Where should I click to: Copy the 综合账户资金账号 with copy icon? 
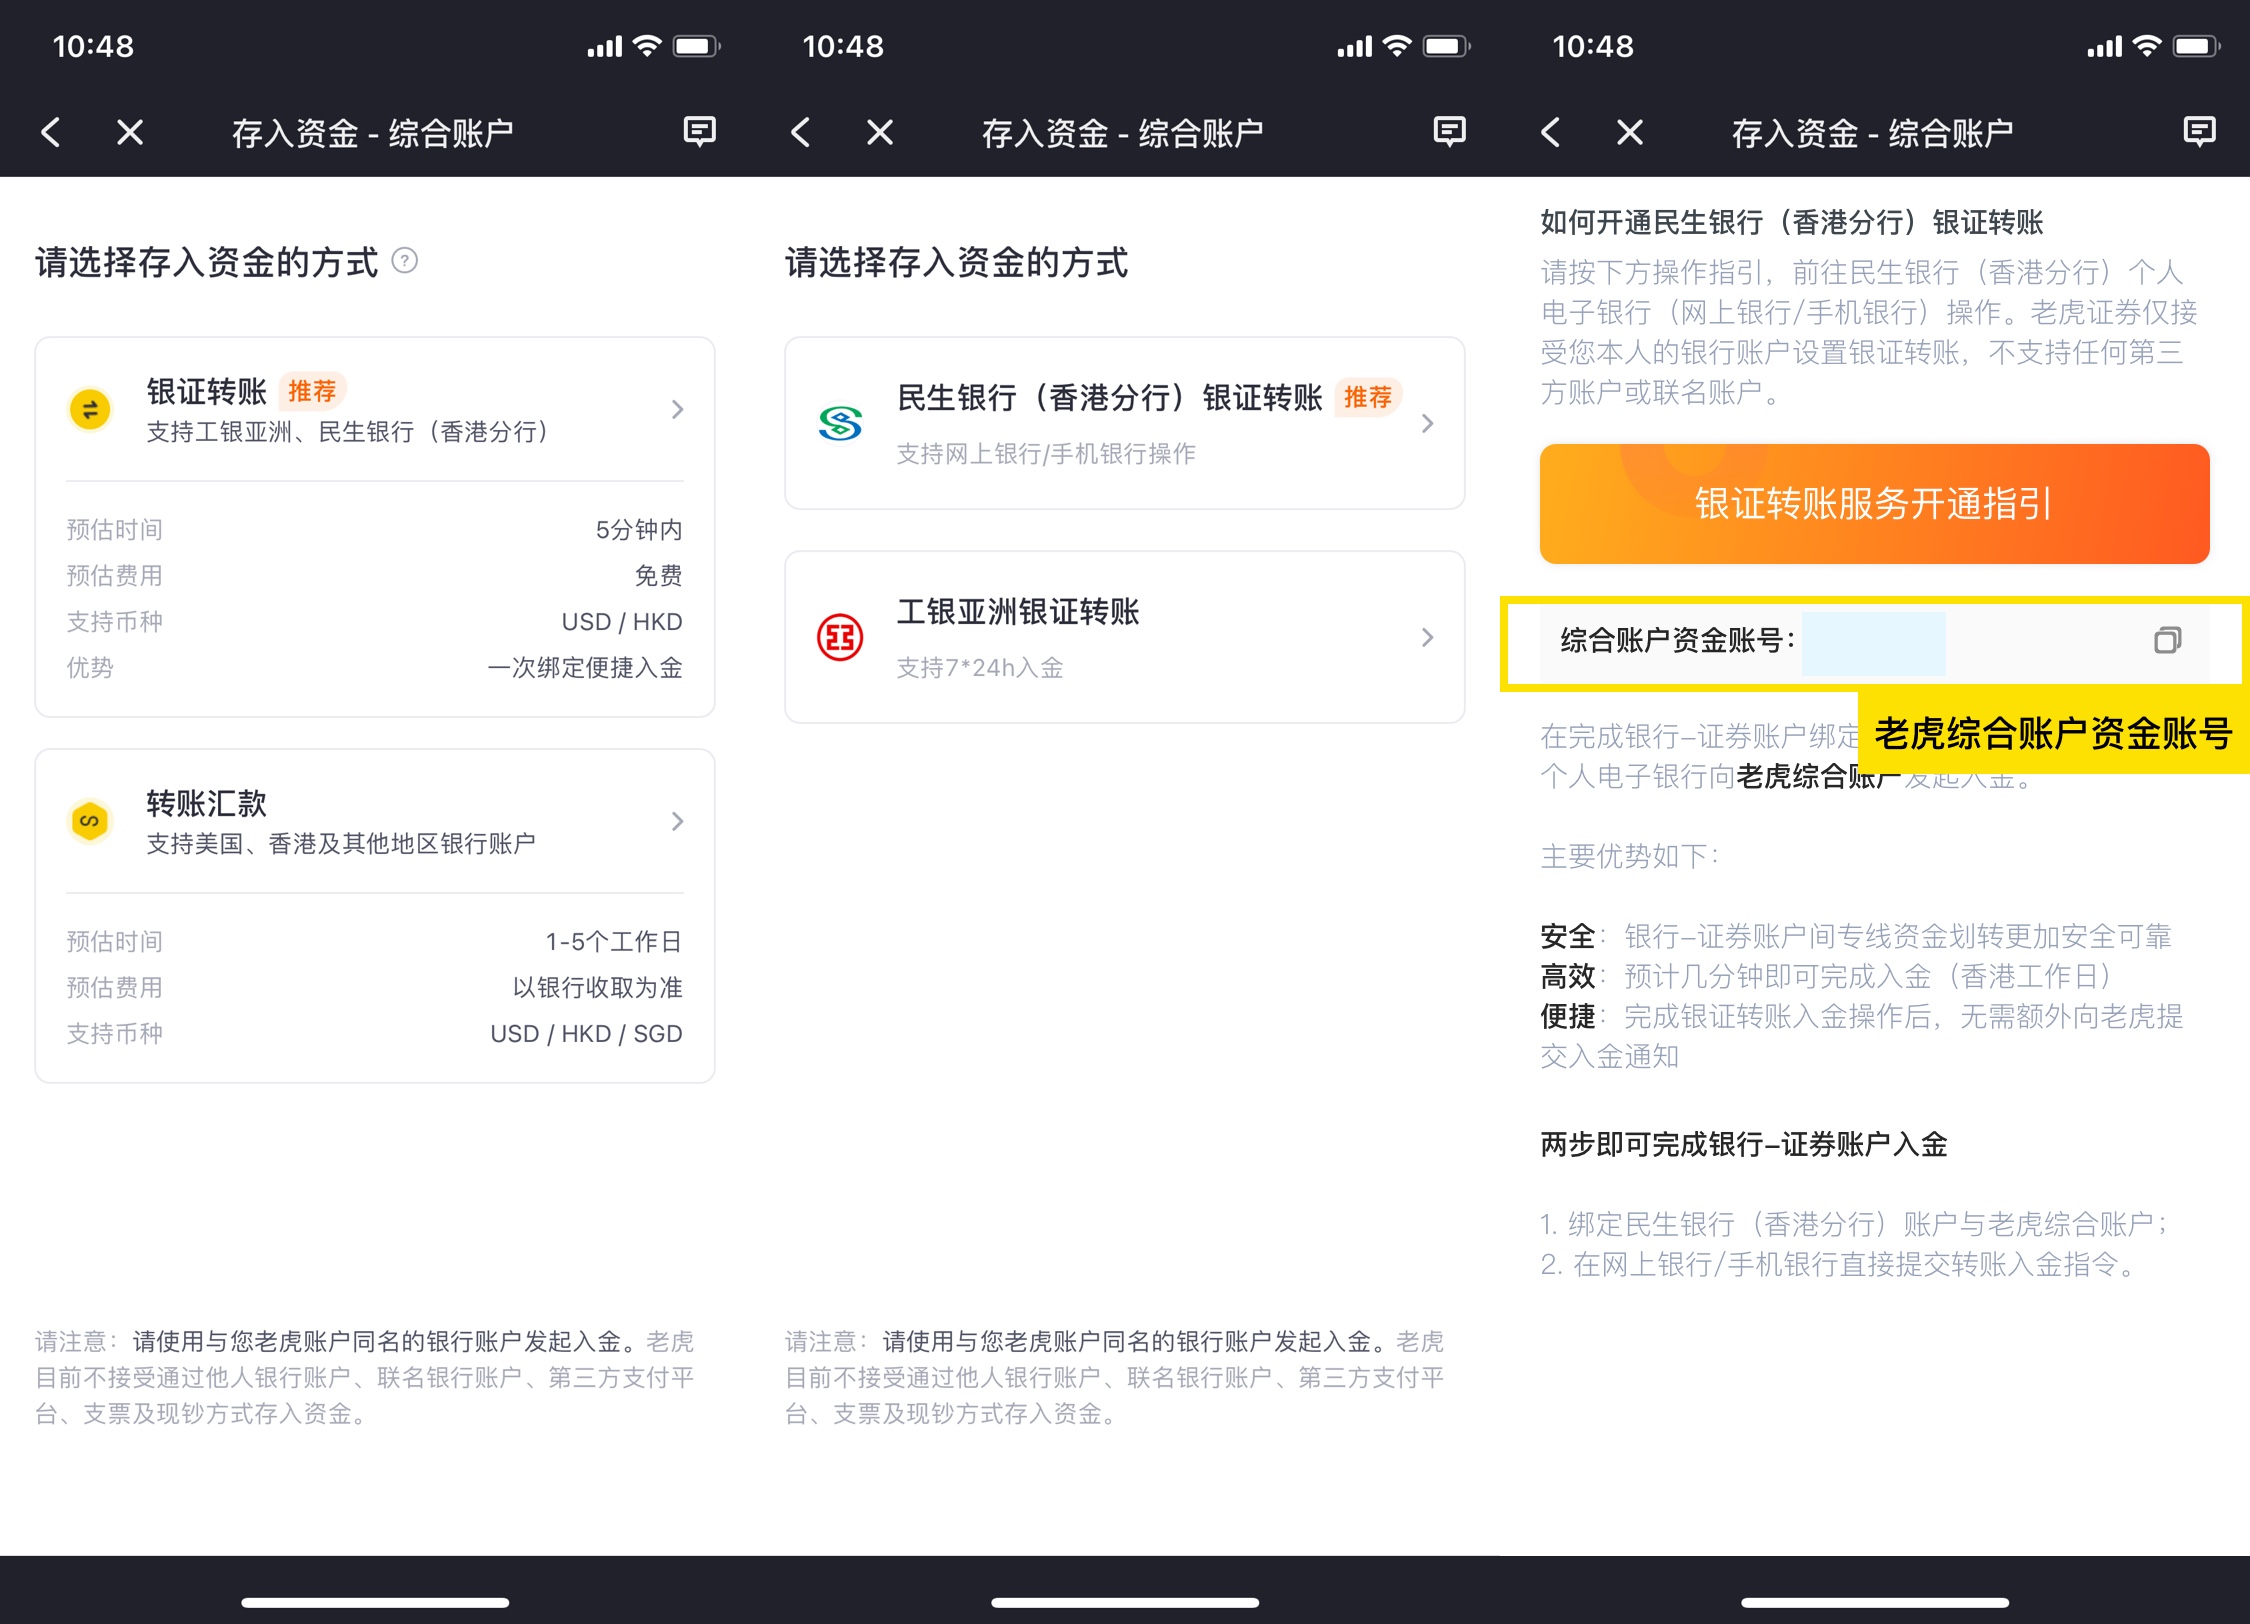point(2167,640)
